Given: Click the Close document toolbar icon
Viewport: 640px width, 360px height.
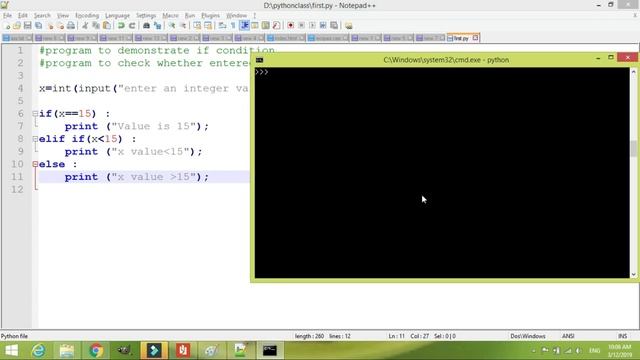Looking at the screenshot, I should tap(50, 26).
